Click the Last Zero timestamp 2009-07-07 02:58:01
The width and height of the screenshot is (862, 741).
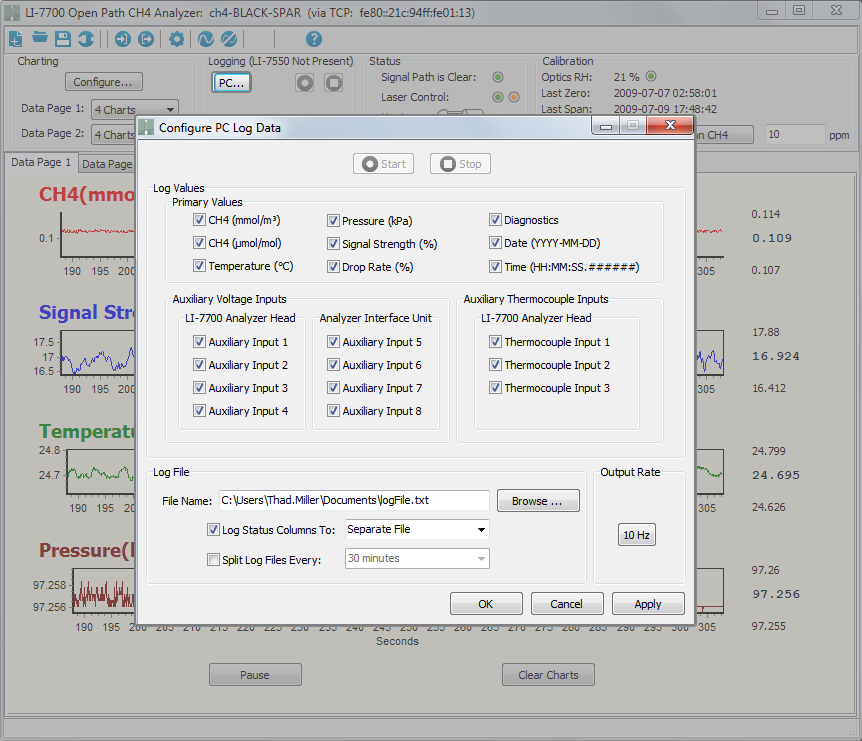[665, 93]
